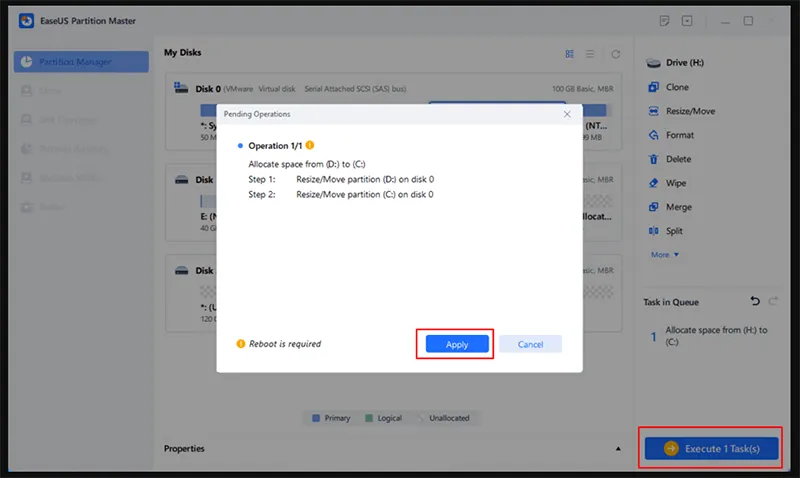Expand the More actions dropdown
This screenshot has width=800, height=478.
click(x=665, y=255)
